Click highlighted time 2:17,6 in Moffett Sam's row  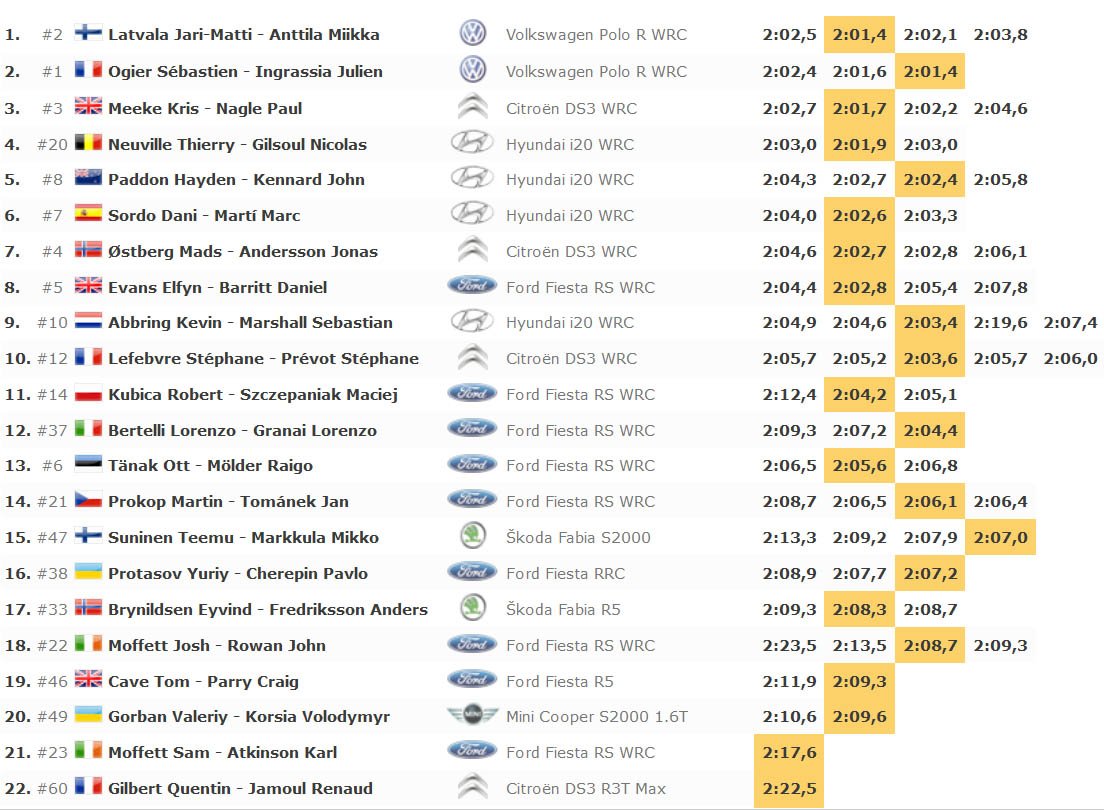pyautogui.click(x=789, y=752)
